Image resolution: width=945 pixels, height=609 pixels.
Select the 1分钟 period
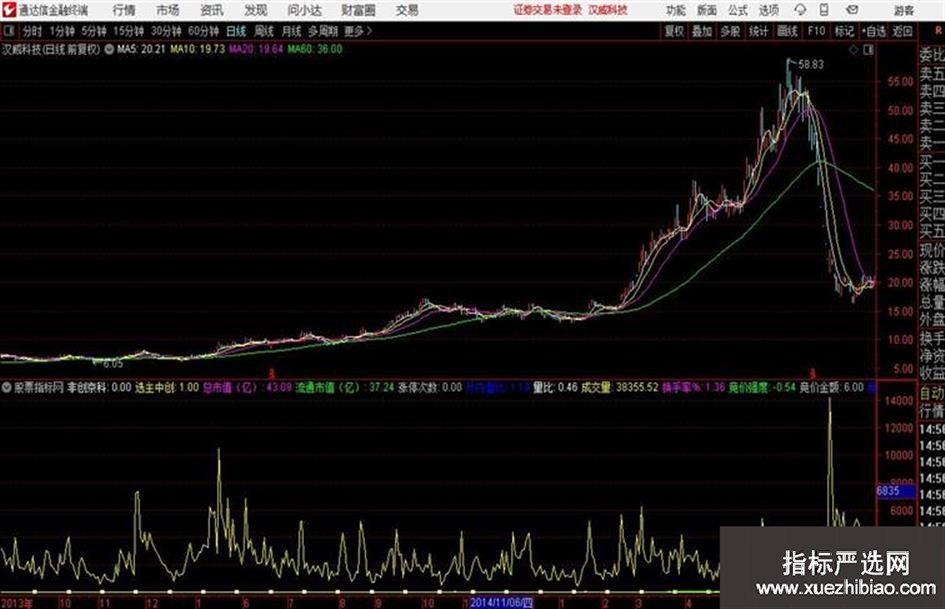tap(61, 31)
